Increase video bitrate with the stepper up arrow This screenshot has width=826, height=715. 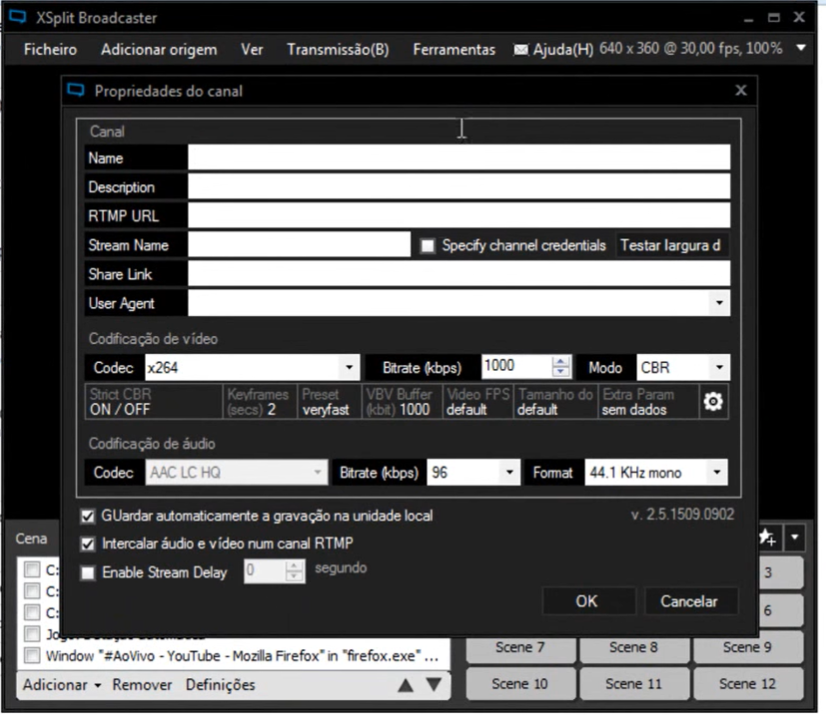click(x=561, y=361)
